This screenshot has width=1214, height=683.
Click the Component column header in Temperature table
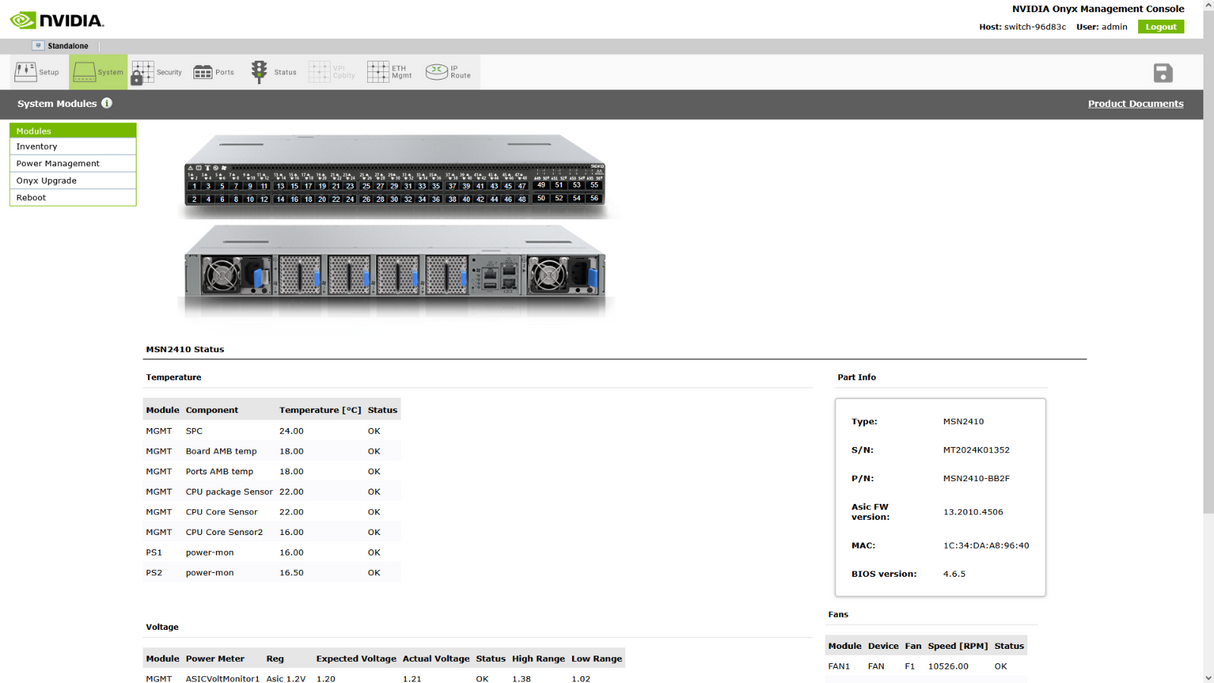point(212,410)
